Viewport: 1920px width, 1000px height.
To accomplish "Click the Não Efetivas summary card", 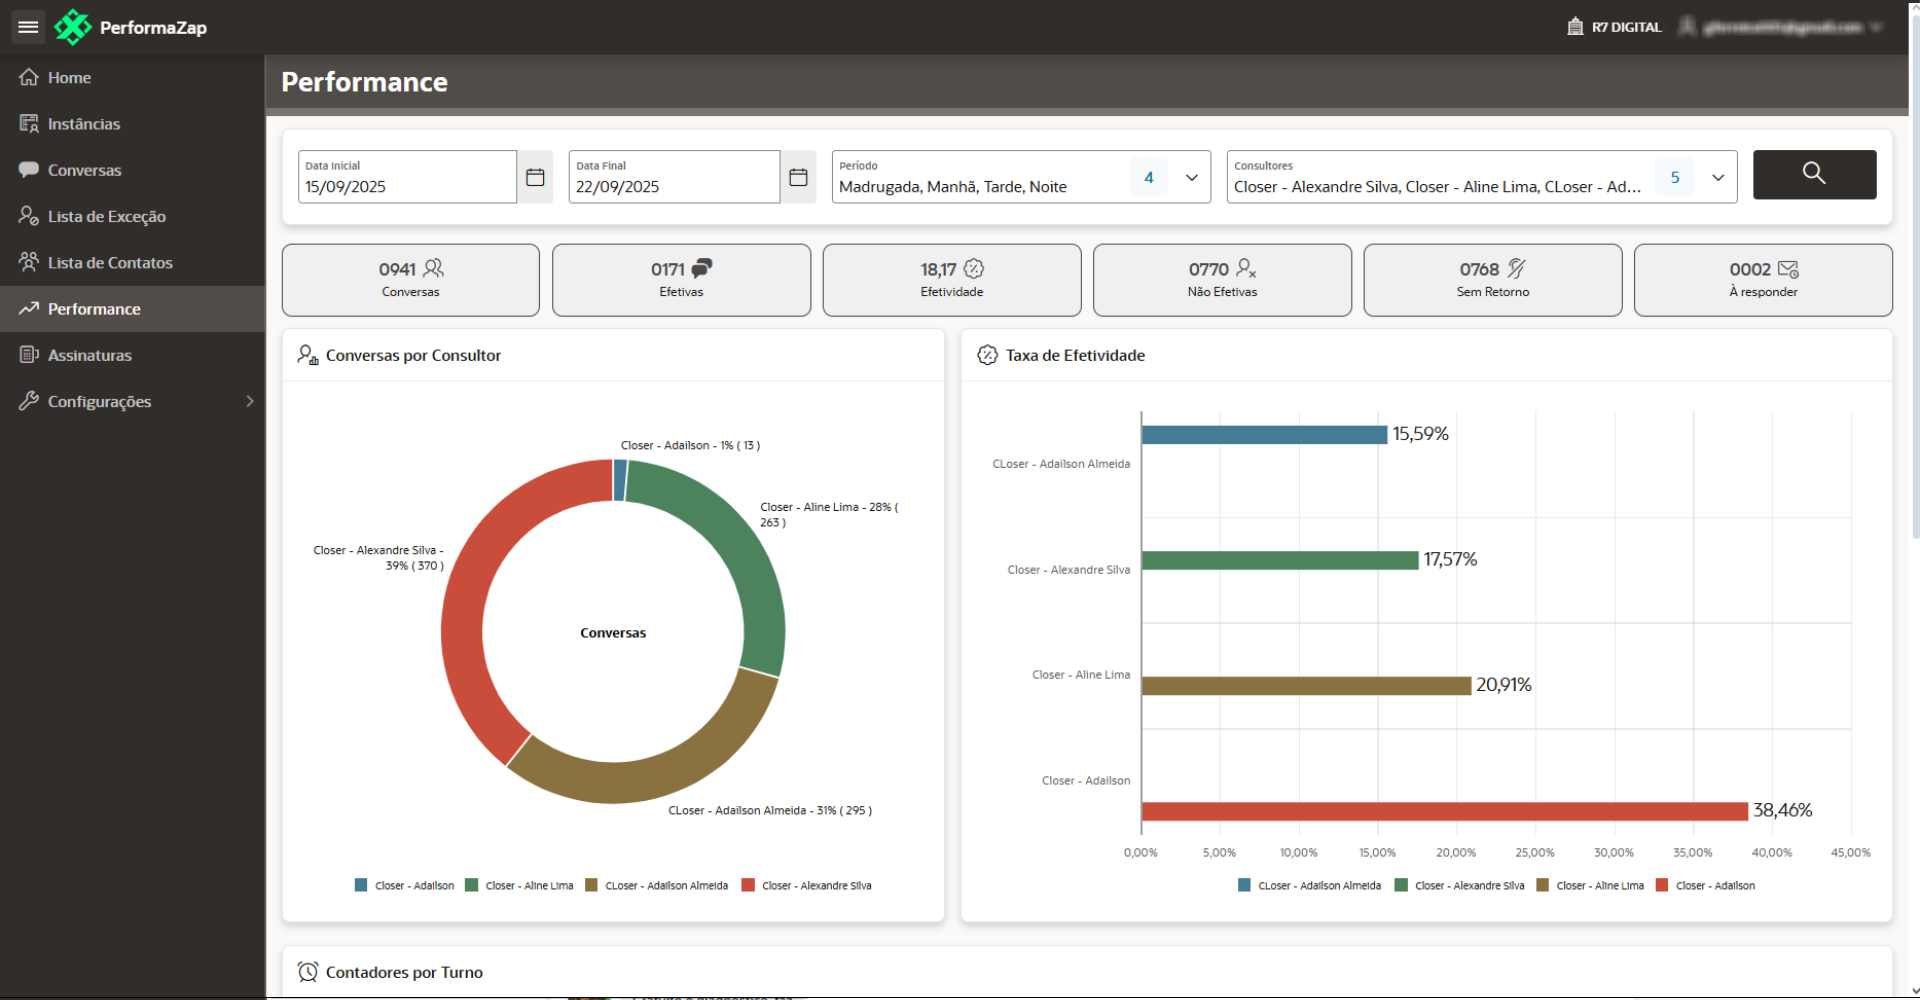I will pyautogui.click(x=1221, y=280).
